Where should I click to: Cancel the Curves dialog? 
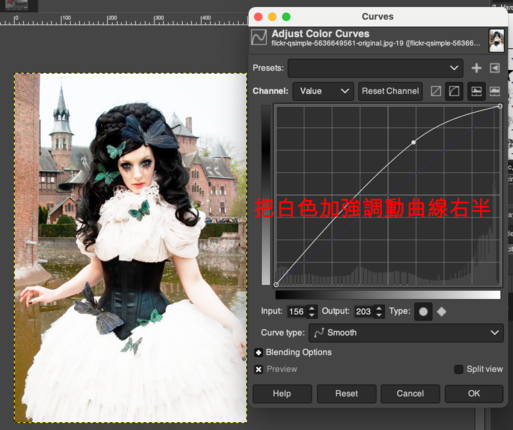[x=410, y=394]
